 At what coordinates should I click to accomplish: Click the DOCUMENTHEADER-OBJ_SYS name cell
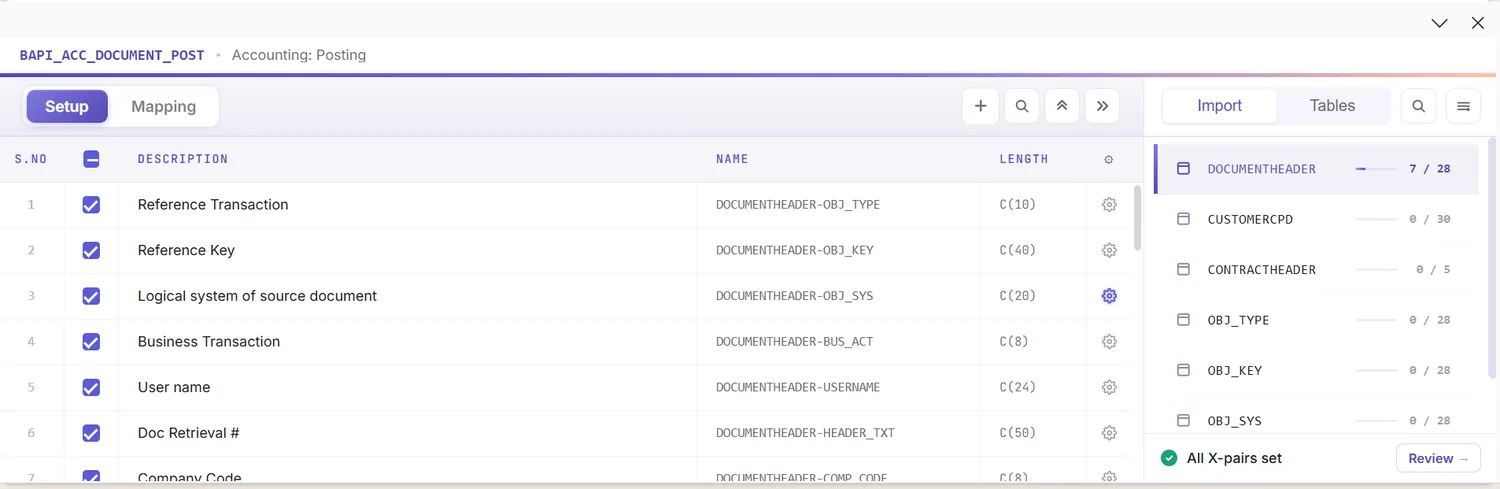tap(795, 296)
